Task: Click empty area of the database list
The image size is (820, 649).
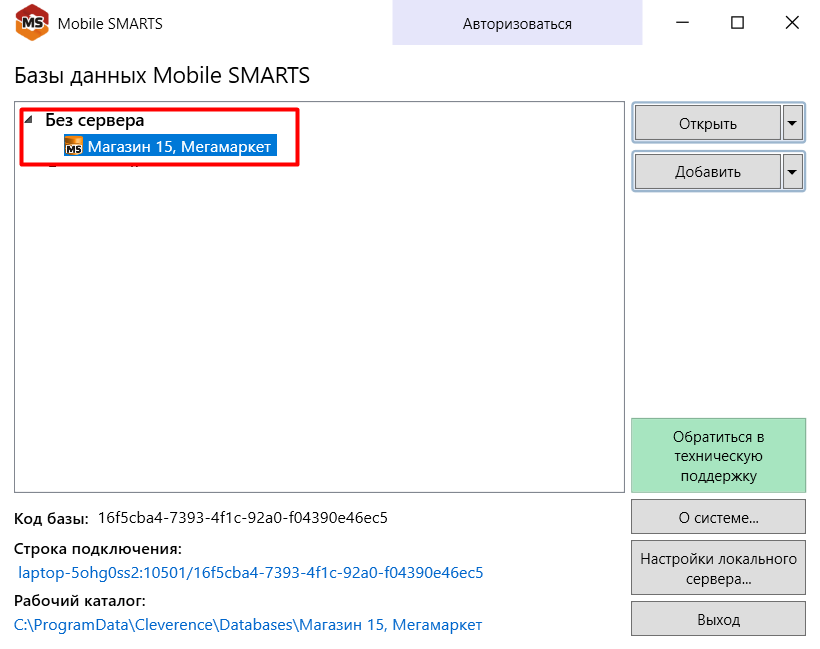Action: (x=319, y=324)
